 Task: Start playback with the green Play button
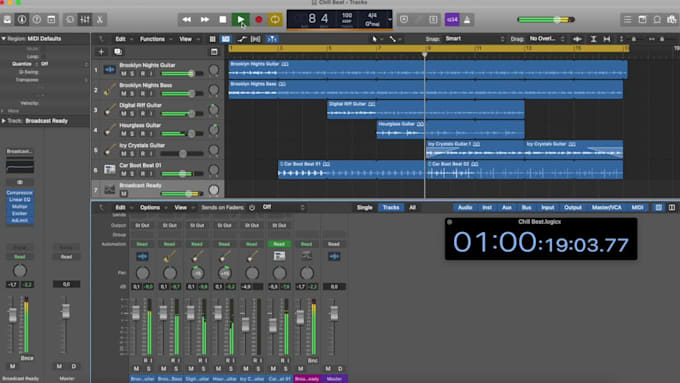(240, 20)
